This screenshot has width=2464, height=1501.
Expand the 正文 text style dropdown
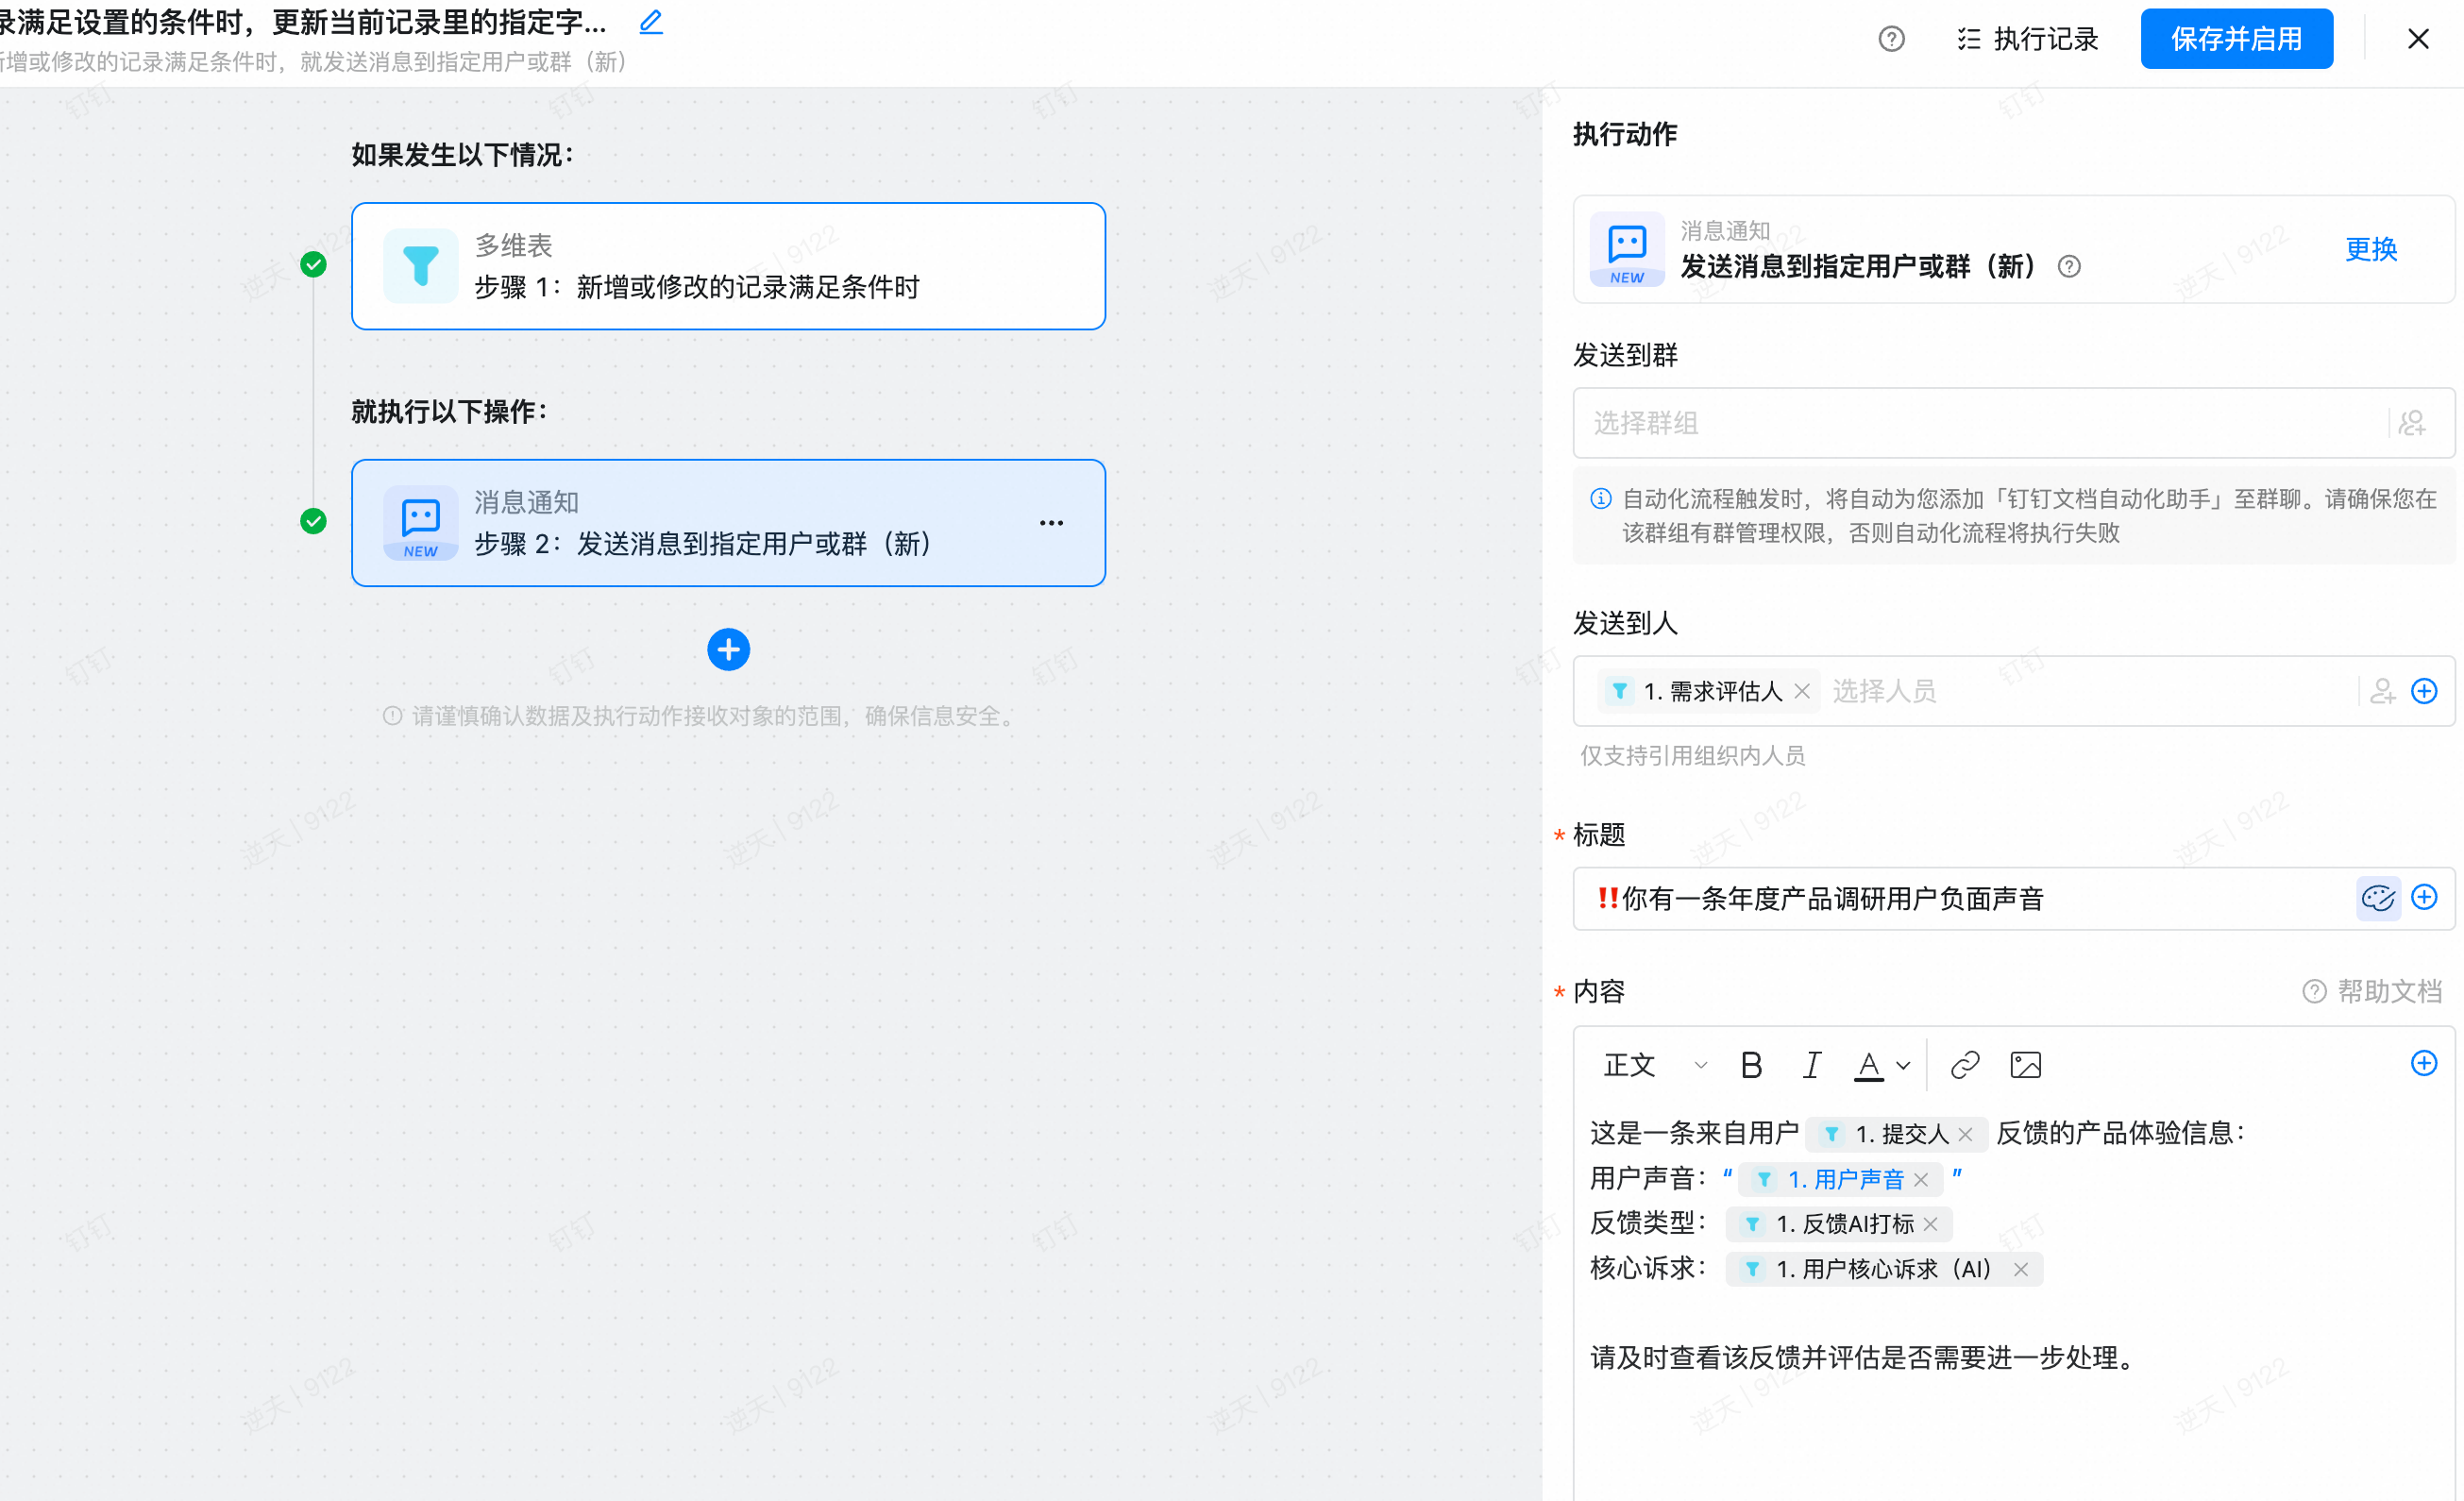click(1654, 1065)
